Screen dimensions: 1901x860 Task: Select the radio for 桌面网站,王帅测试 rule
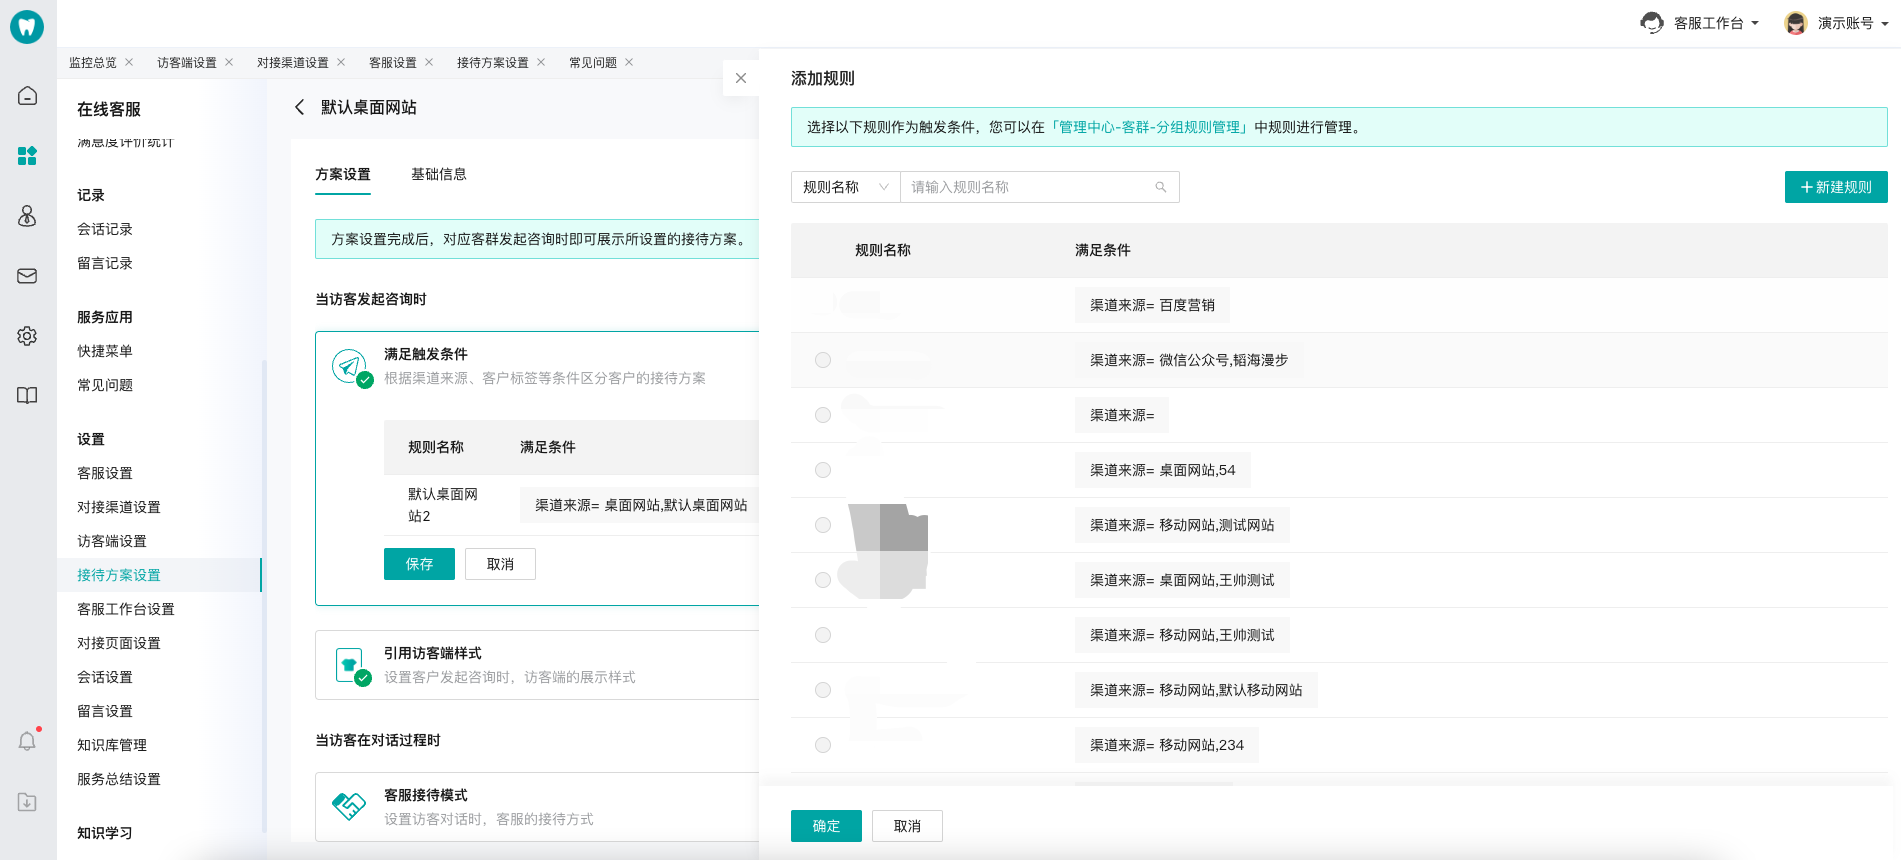(823, 580)
